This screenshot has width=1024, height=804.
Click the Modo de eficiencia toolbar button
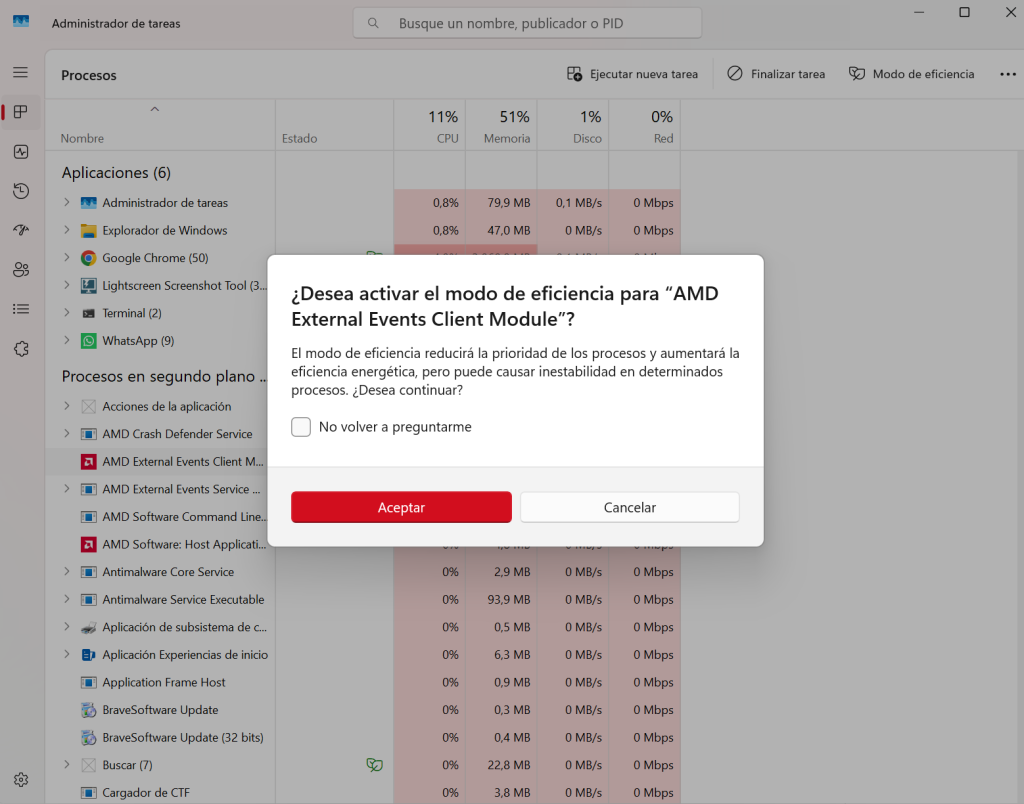tap(912, 74)
